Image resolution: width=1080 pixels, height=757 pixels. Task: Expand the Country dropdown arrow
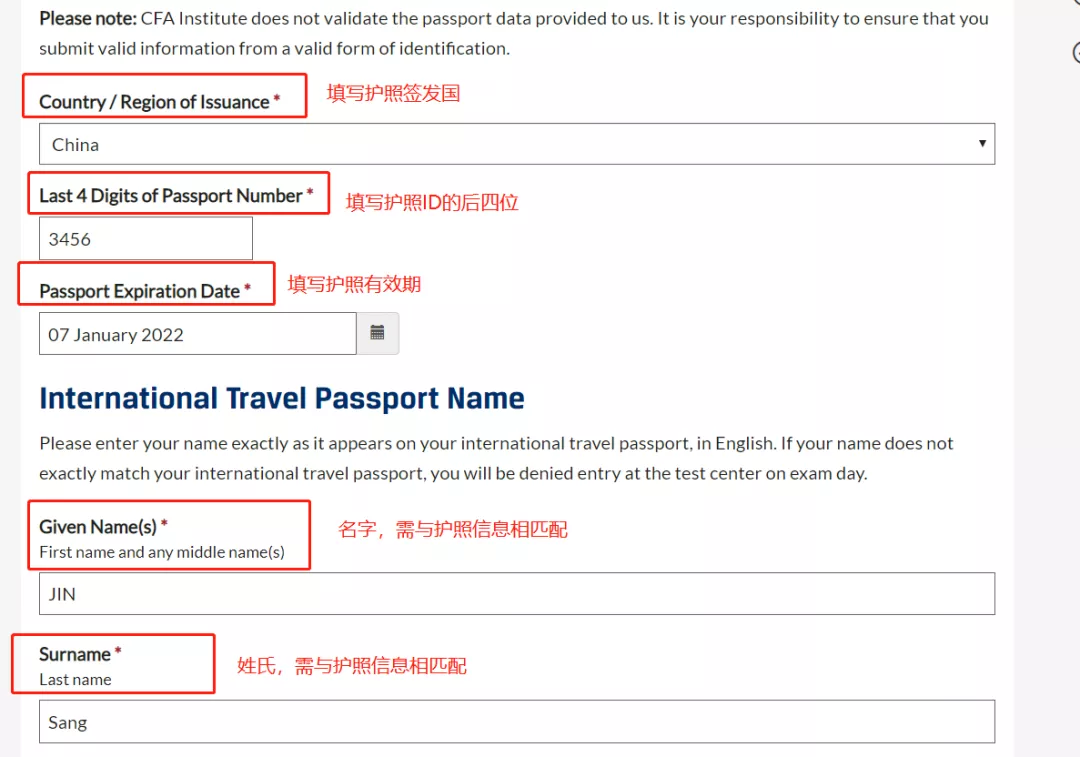click(x=982, y=143)
